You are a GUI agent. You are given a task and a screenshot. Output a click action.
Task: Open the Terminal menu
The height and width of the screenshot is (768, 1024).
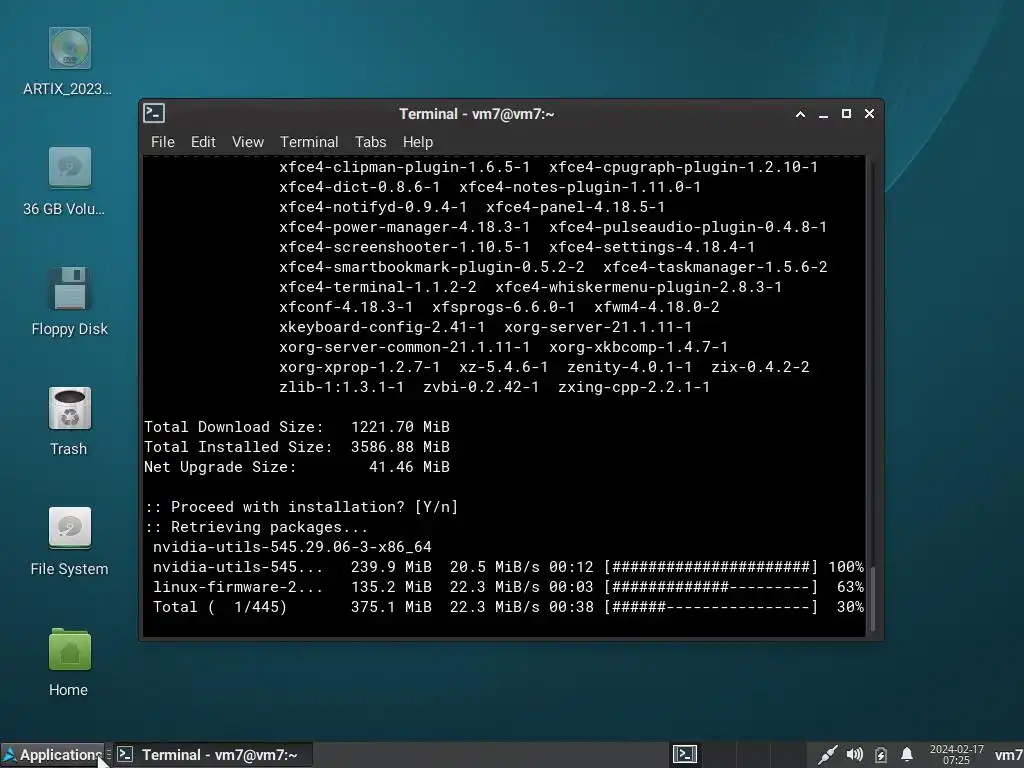point(309,142)
